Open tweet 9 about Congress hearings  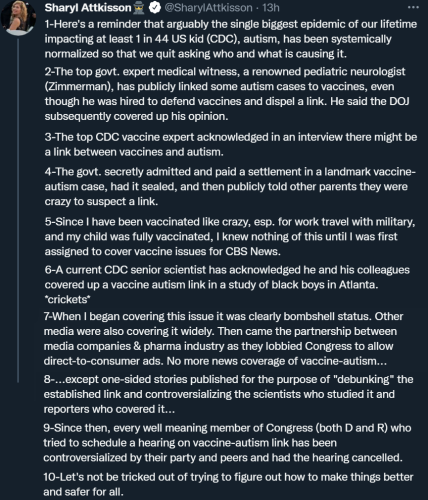point(227,443)
